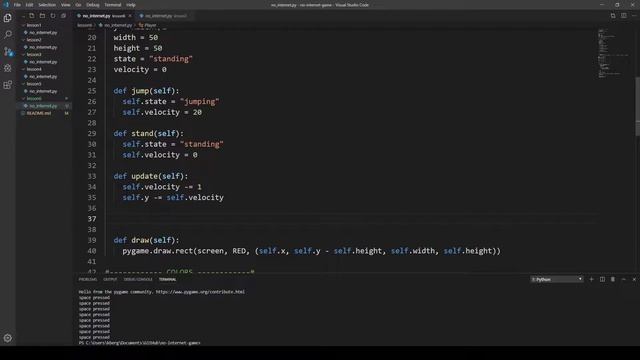Viewport: 640px width, 360px height.
Task: Click the New Folder icon in Explorer
Action: [x=42, y=16]
